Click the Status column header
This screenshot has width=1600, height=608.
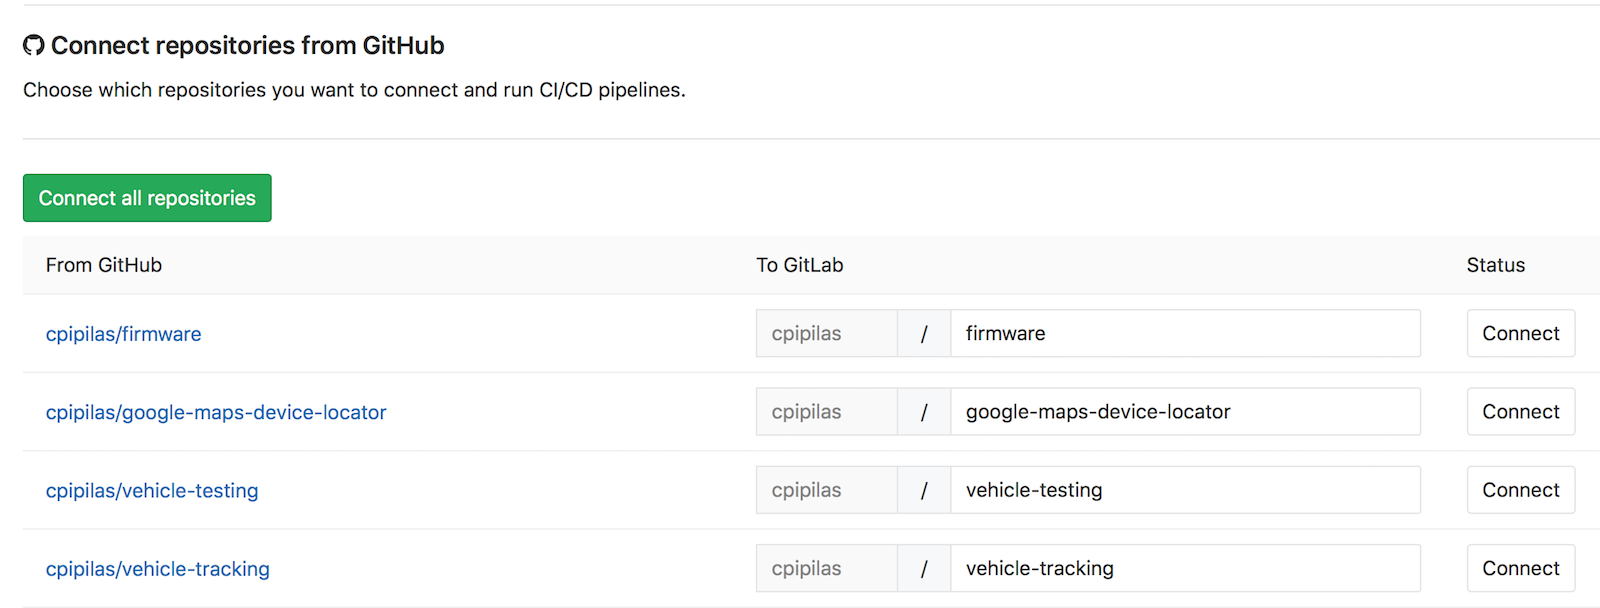[x=1495, y=265]
